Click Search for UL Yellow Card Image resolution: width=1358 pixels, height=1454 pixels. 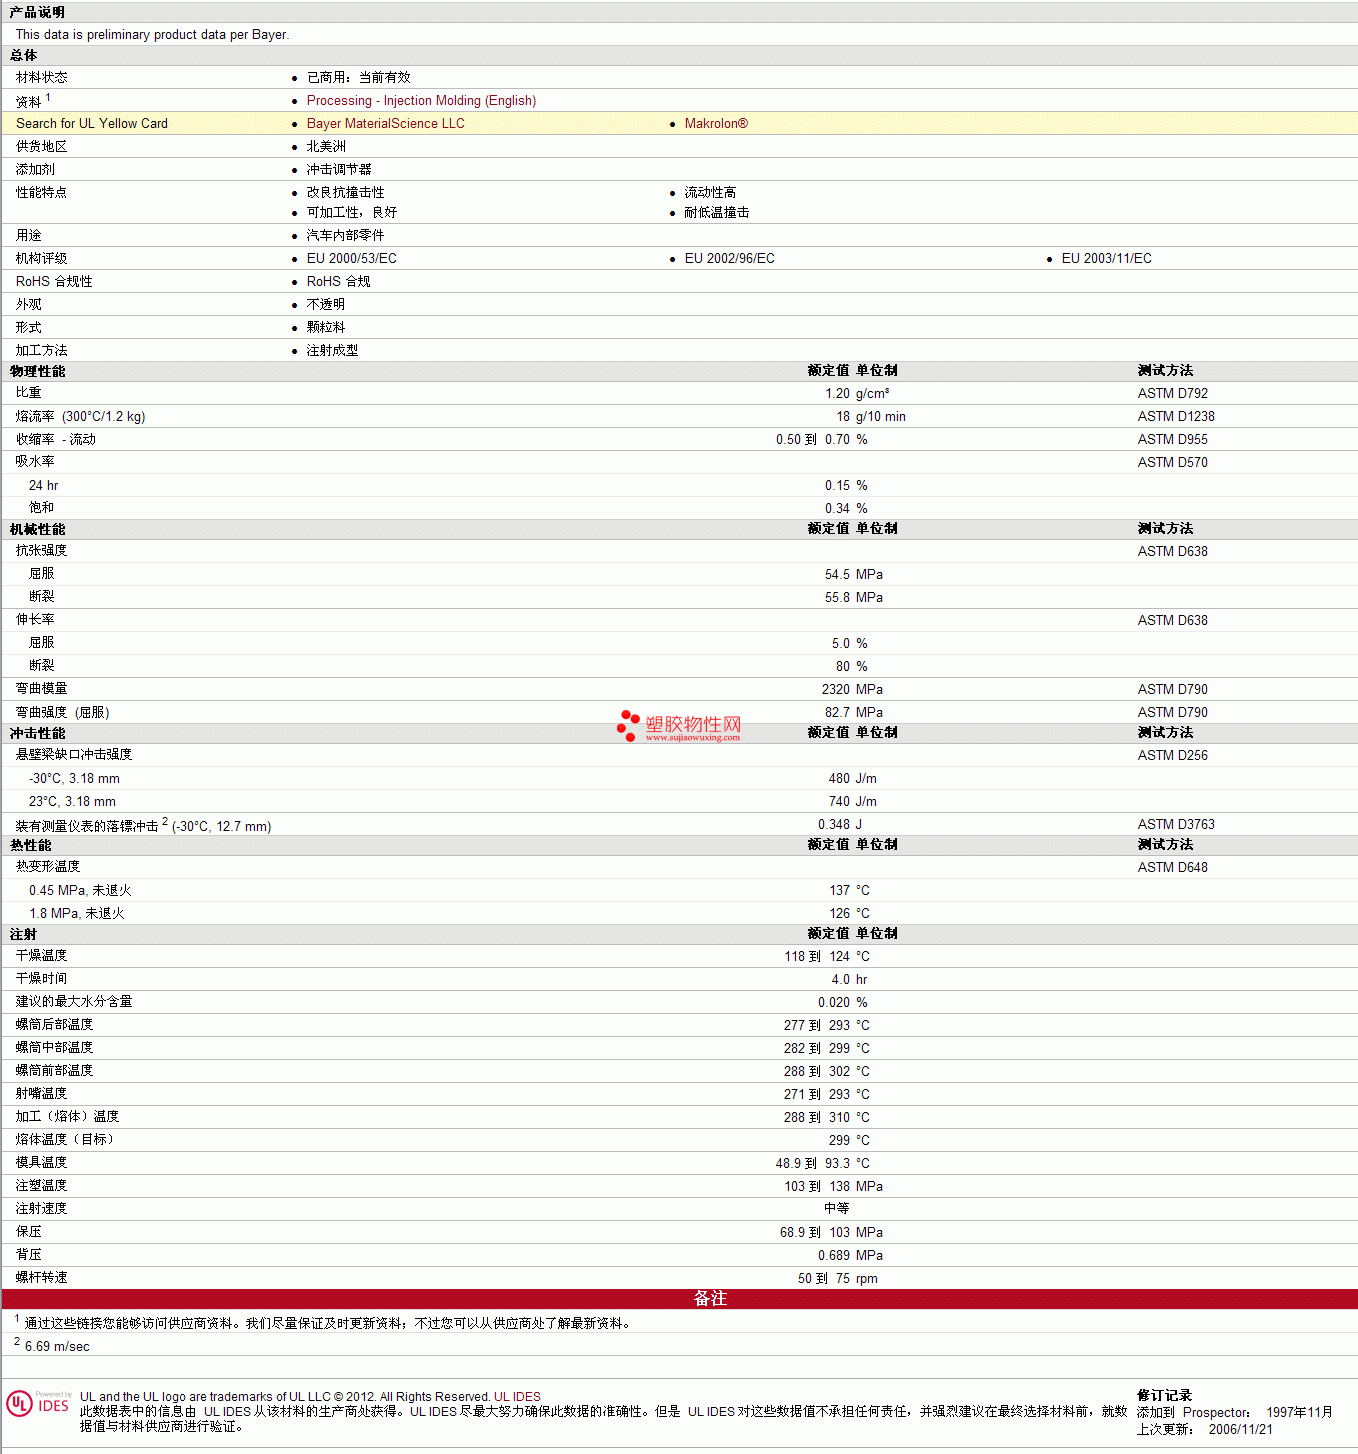[x=92, y=124]
